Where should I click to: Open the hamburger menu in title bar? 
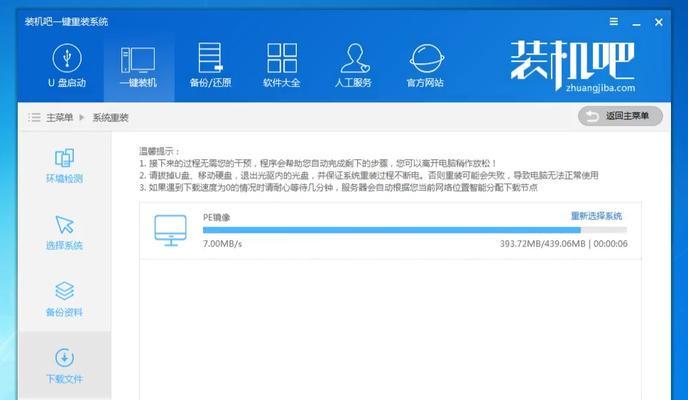[614, 21]
